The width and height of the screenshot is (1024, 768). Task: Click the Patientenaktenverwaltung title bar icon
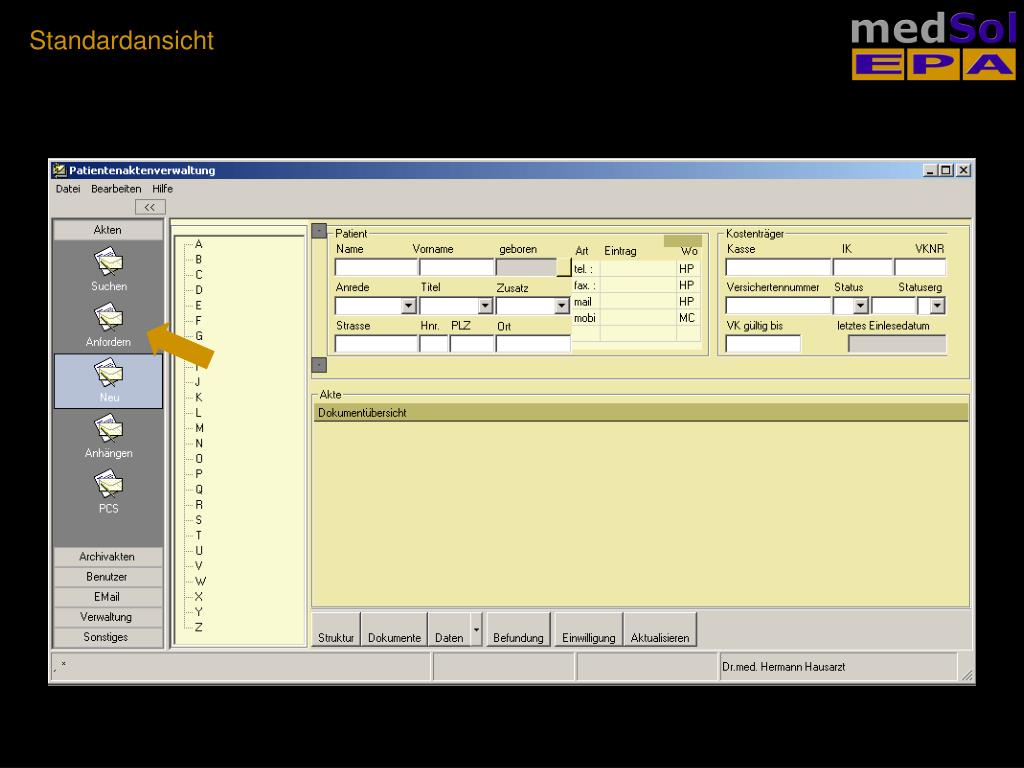coord(59,170)
